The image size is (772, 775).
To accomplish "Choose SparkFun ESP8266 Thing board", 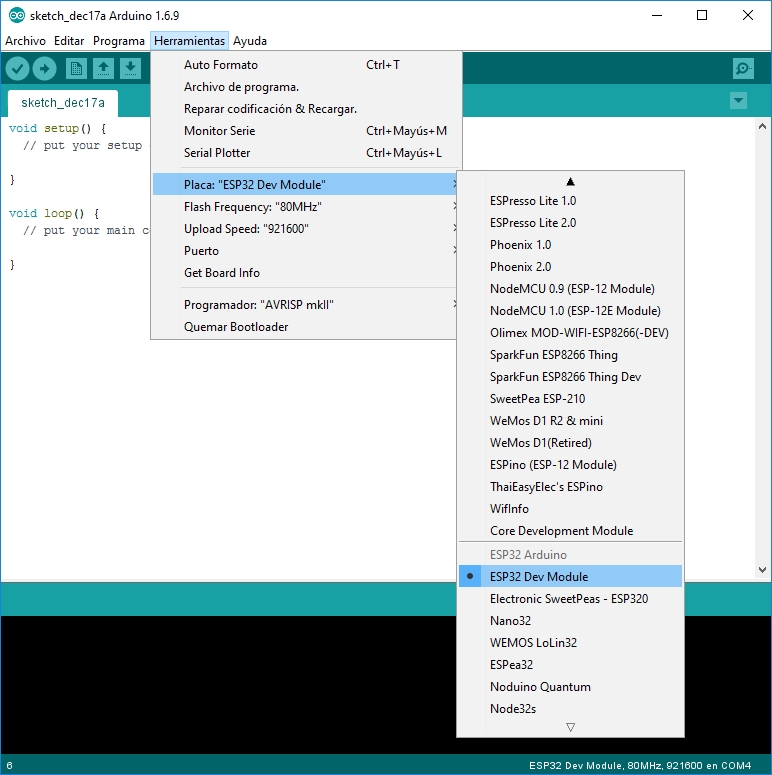I will tap(570, 355).
